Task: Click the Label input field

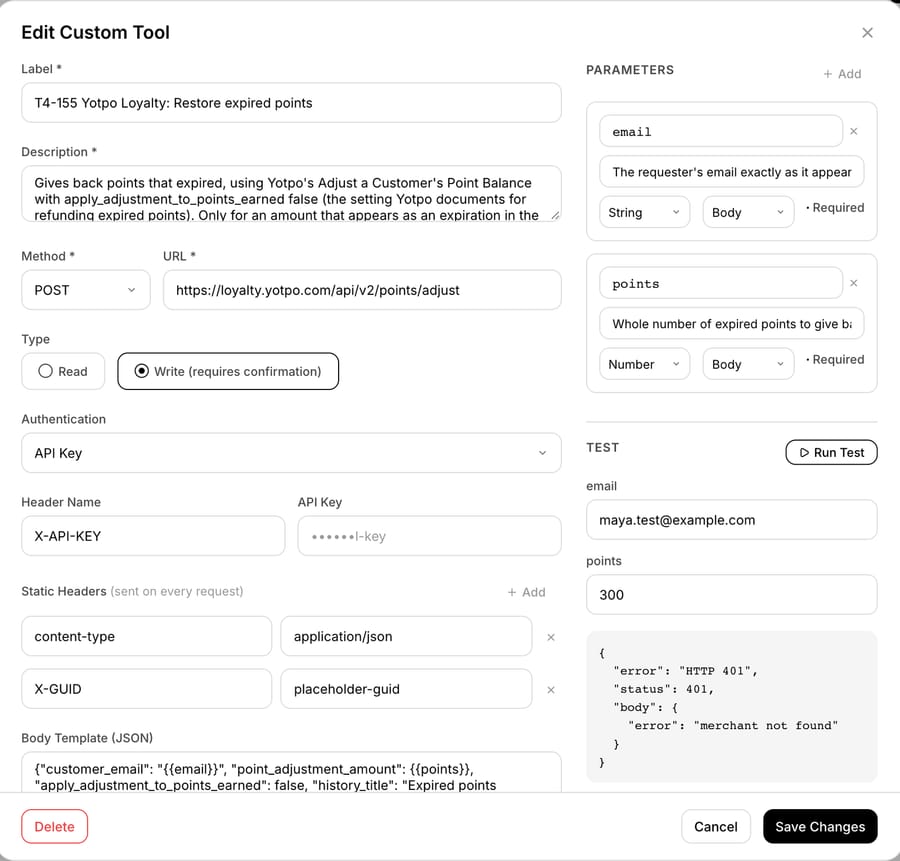Action: point(291,103)
